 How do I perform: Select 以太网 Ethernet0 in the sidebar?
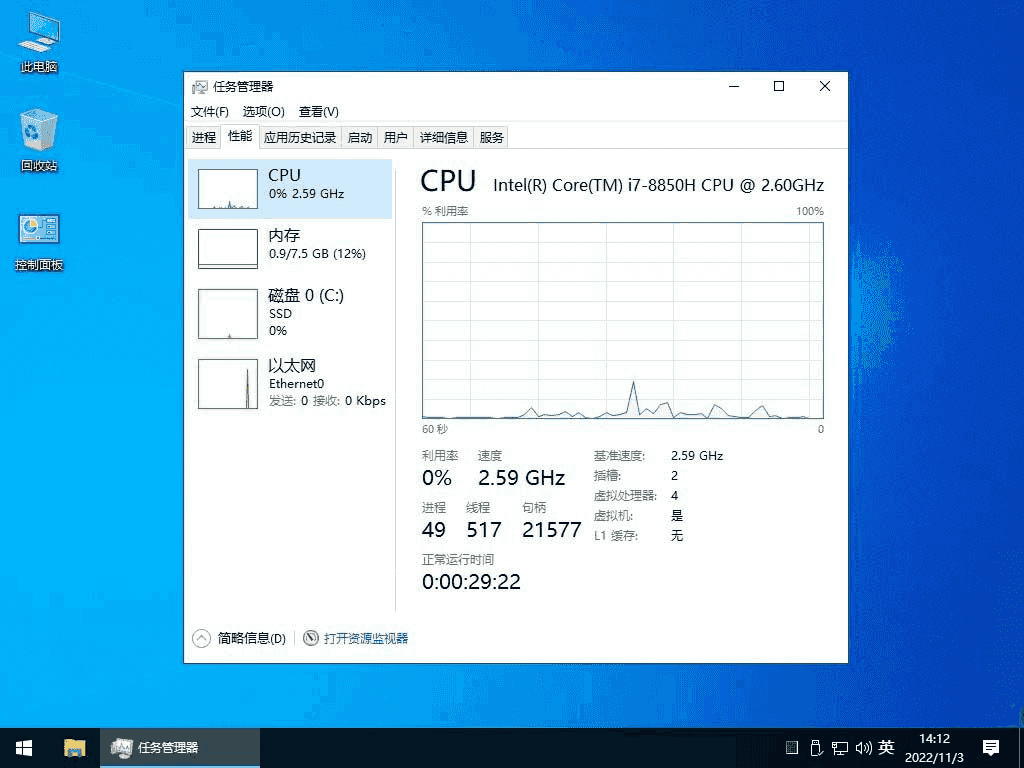pos(290,382)
